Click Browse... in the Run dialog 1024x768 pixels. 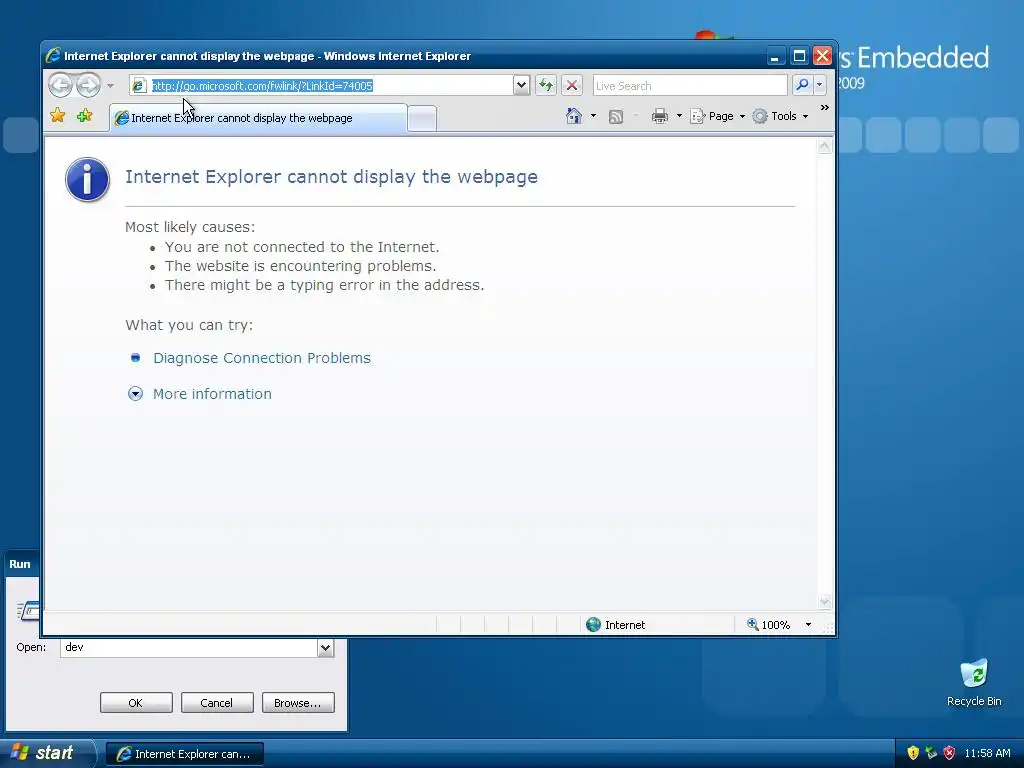click(298, 703)
